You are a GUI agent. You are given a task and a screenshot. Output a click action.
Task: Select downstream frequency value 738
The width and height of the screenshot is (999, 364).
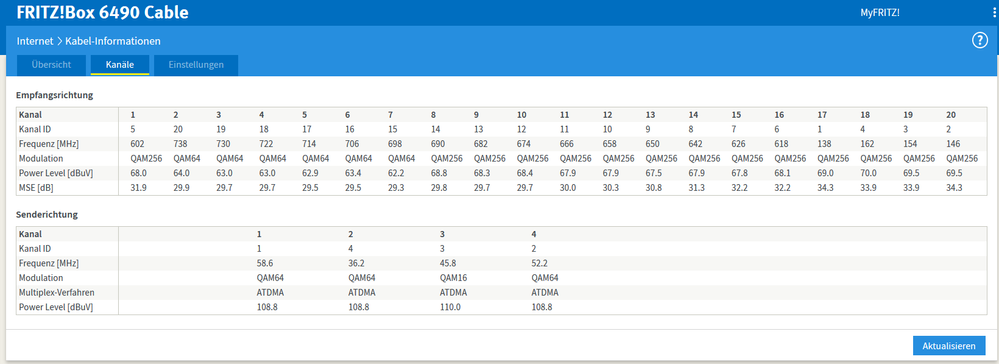180,143
